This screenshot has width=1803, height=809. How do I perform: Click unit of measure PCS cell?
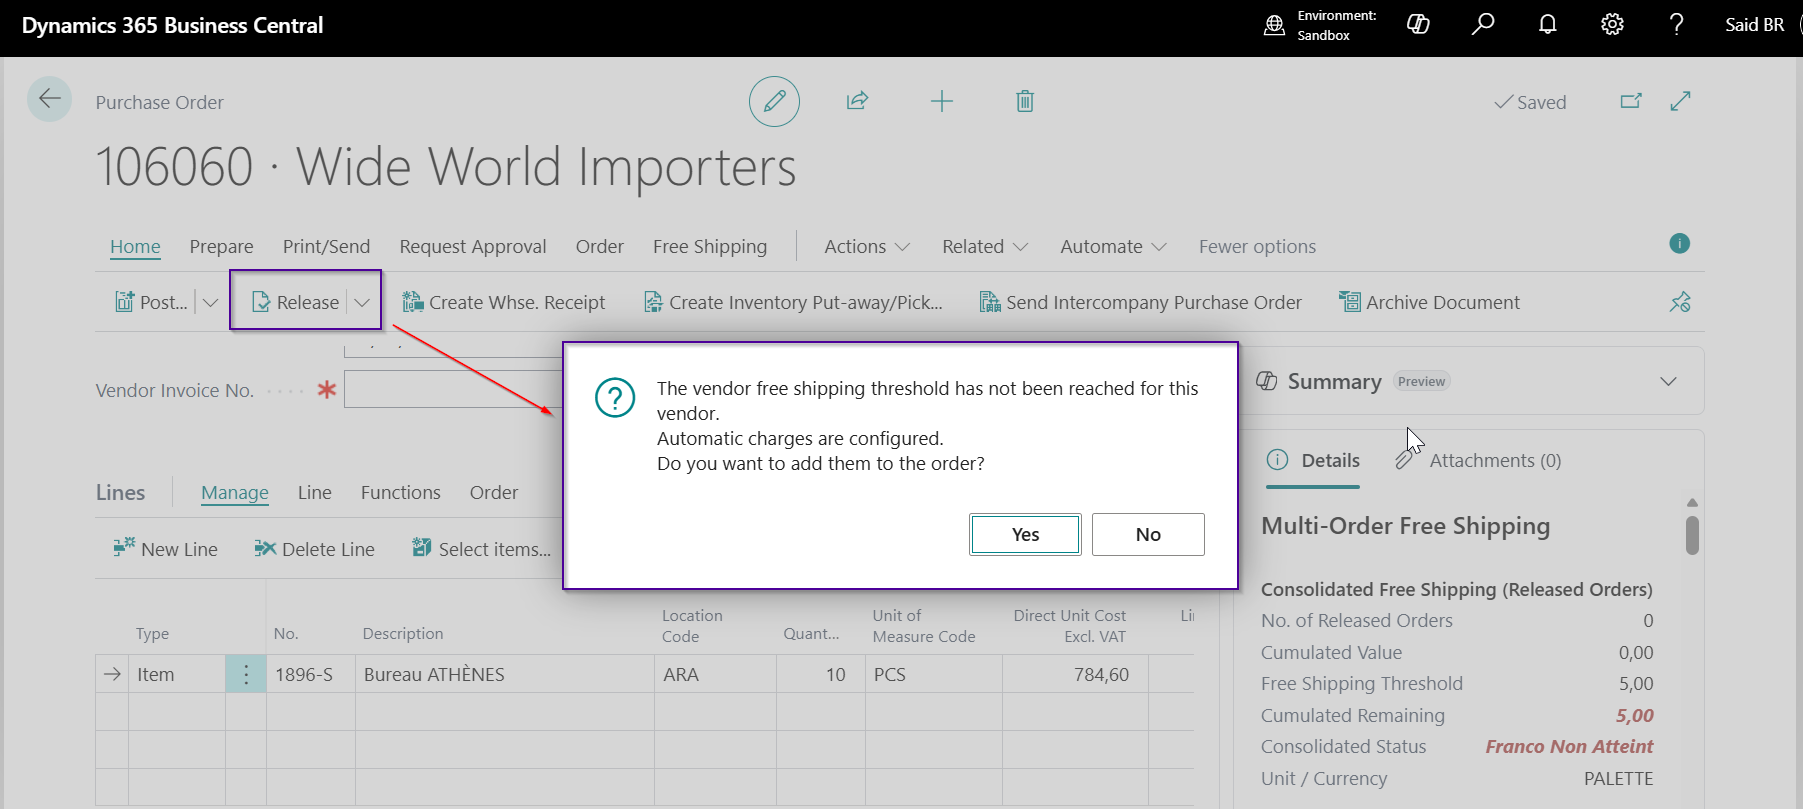933,675
